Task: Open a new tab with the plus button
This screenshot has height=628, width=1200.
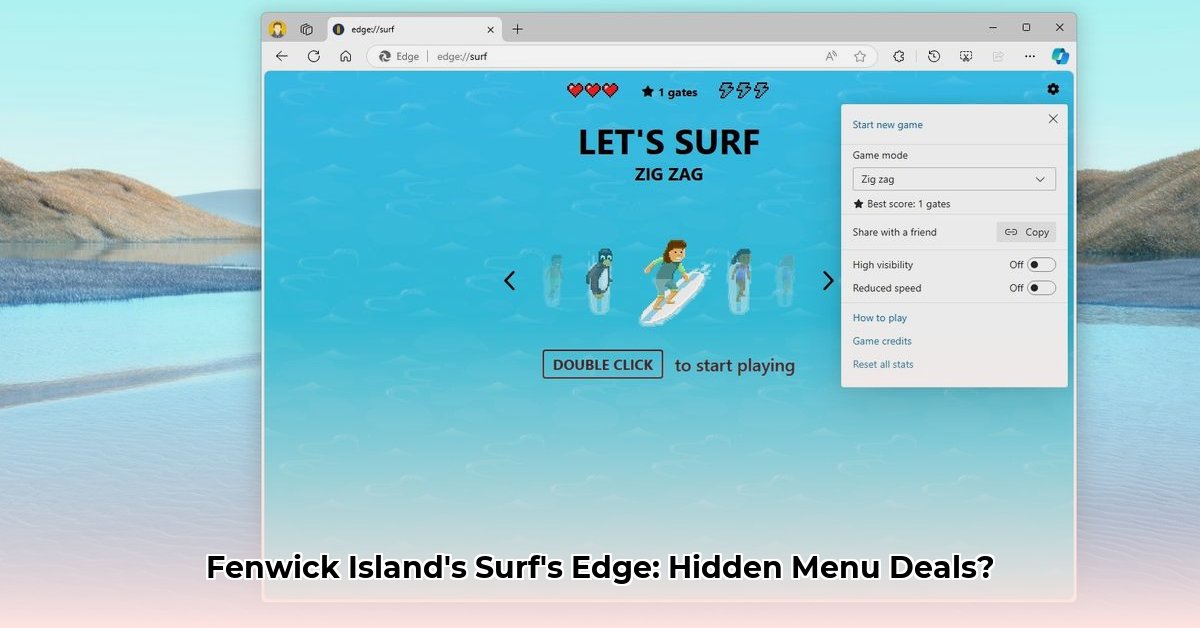Action: 517,29
